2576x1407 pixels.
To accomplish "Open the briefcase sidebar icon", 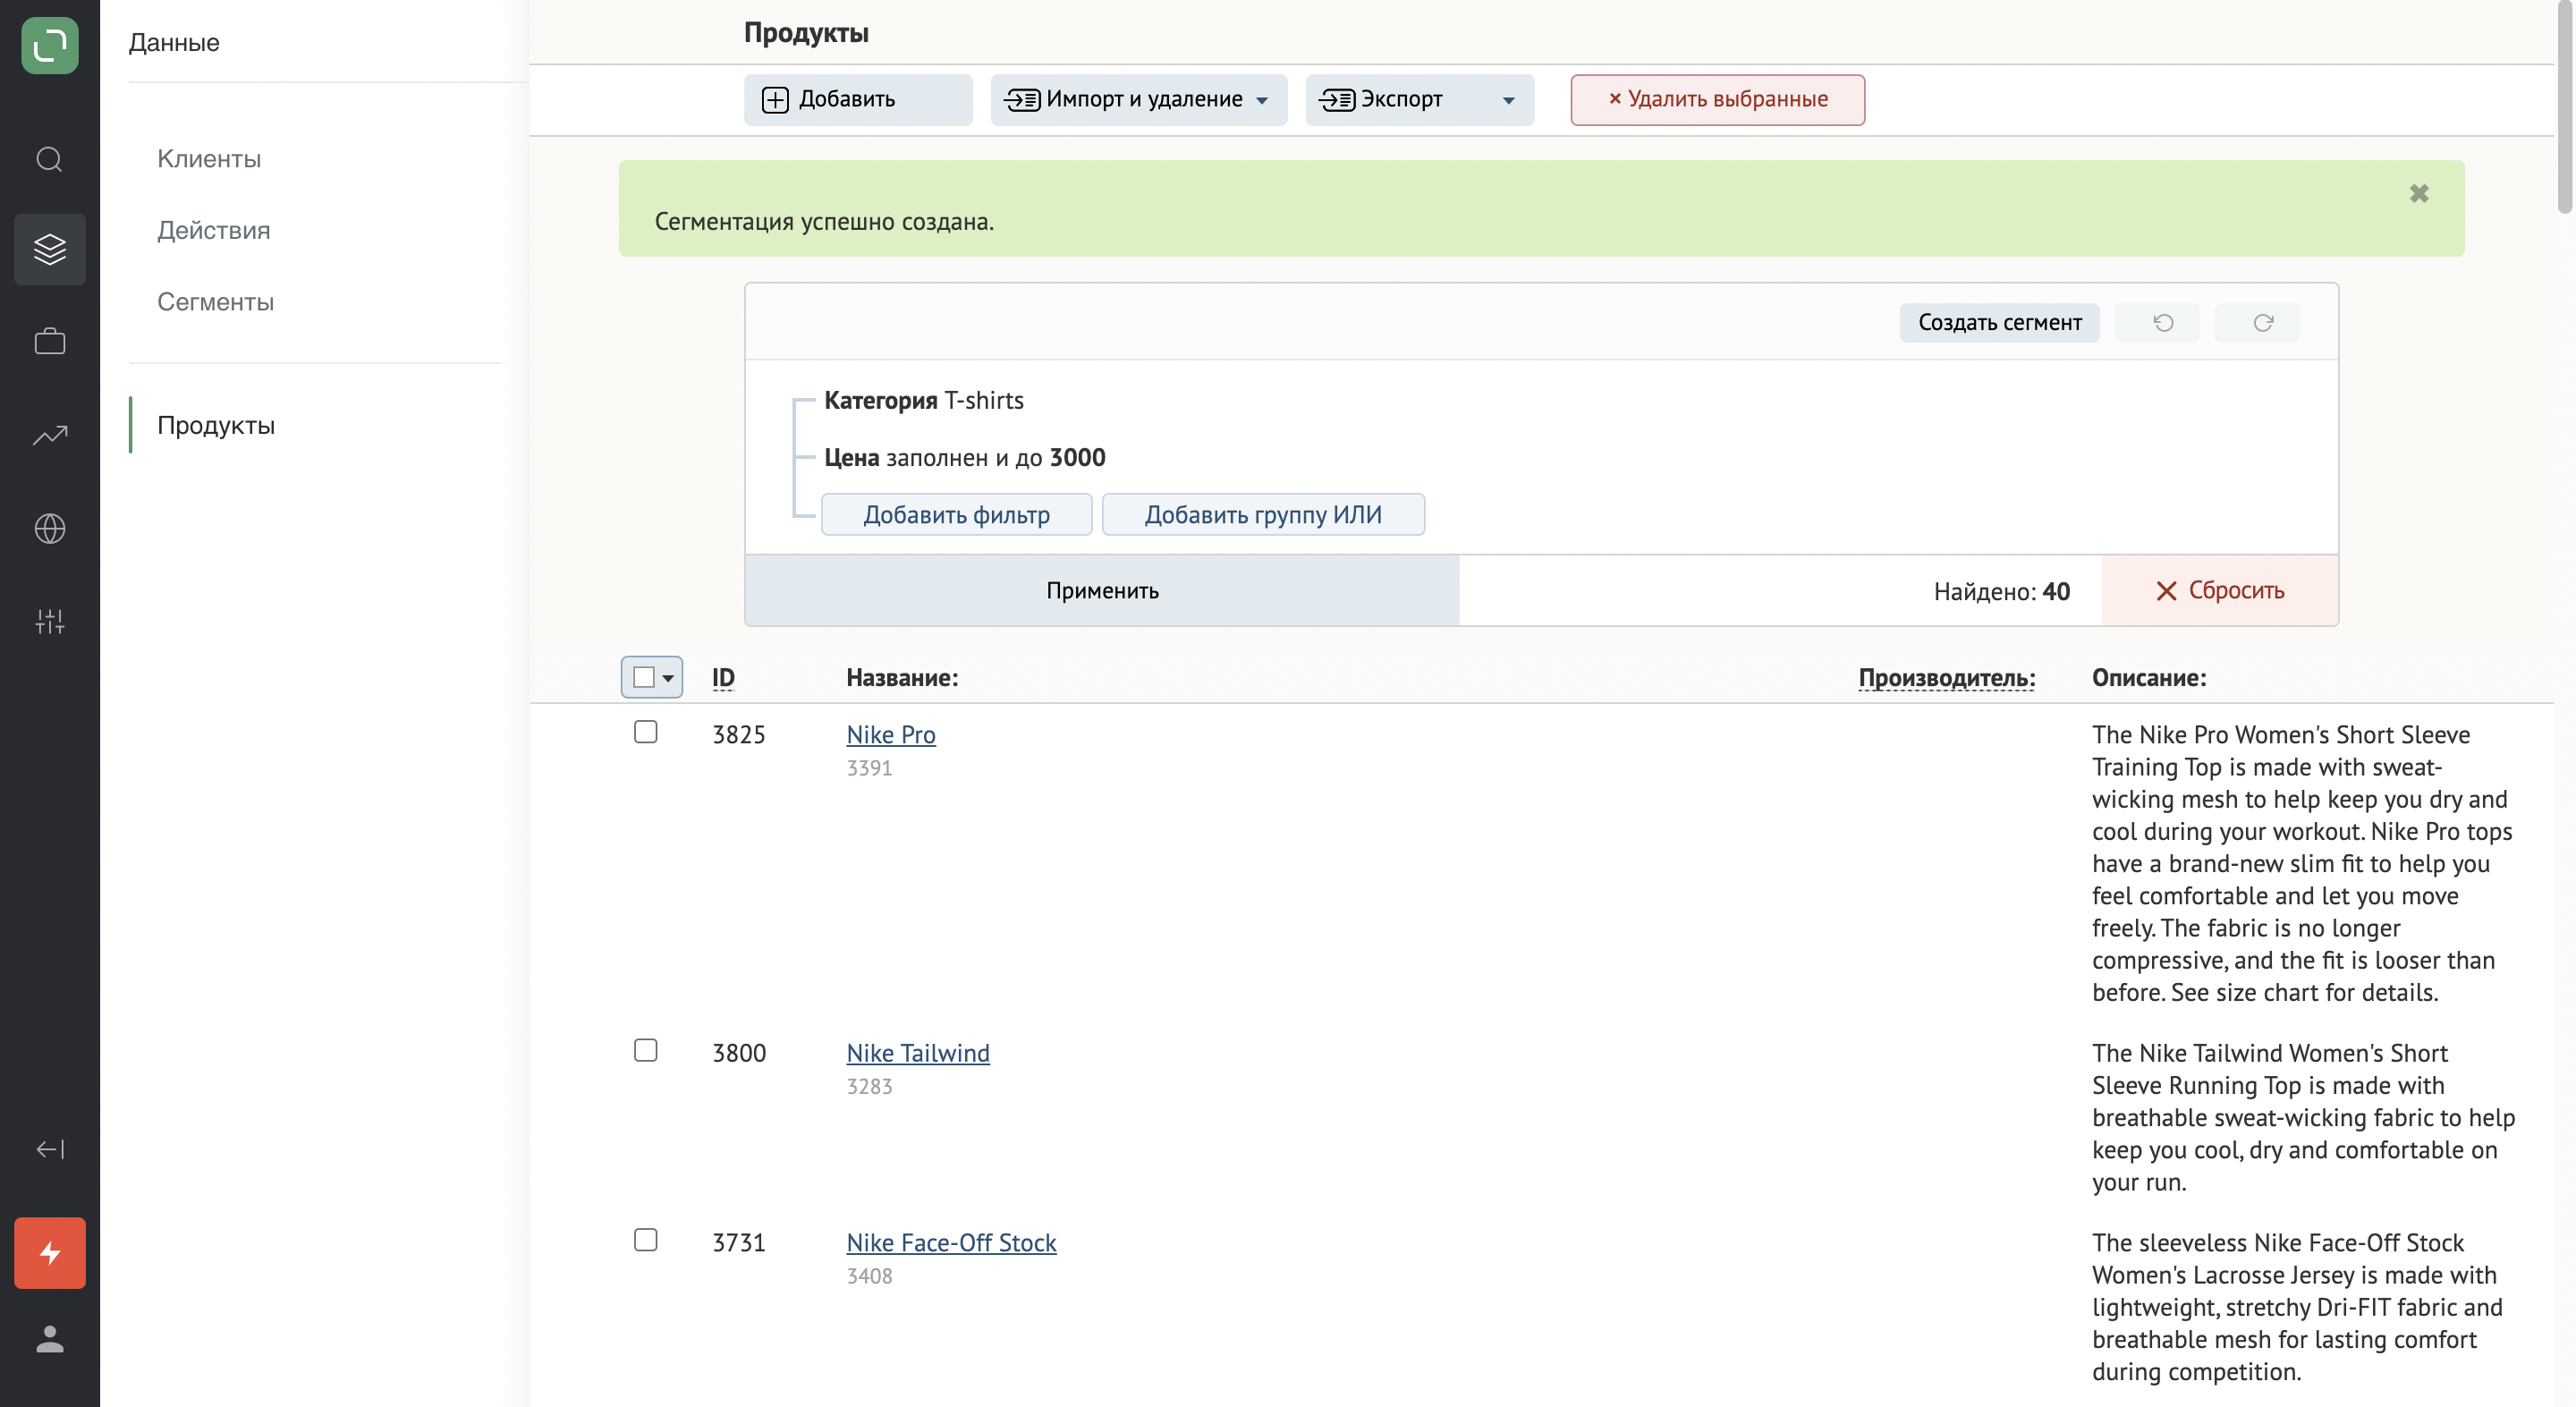I will click(x=49, y=341).
